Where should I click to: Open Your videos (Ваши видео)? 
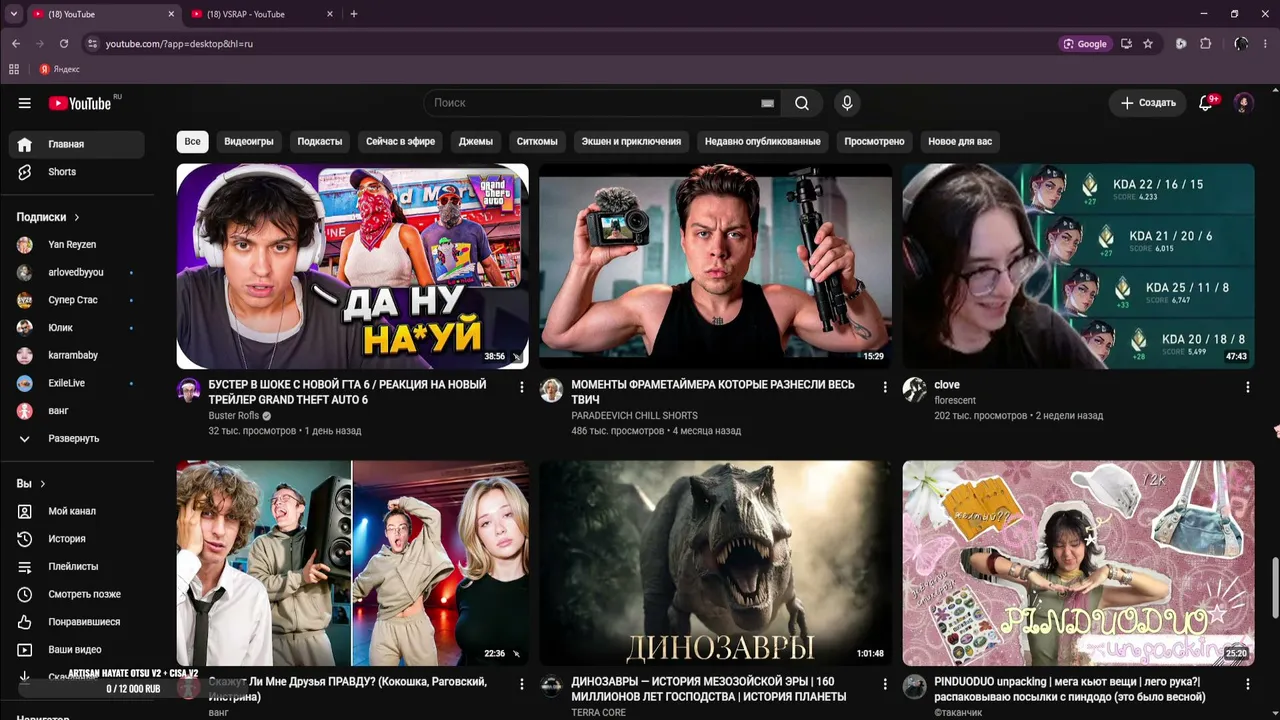pos(76,649)
